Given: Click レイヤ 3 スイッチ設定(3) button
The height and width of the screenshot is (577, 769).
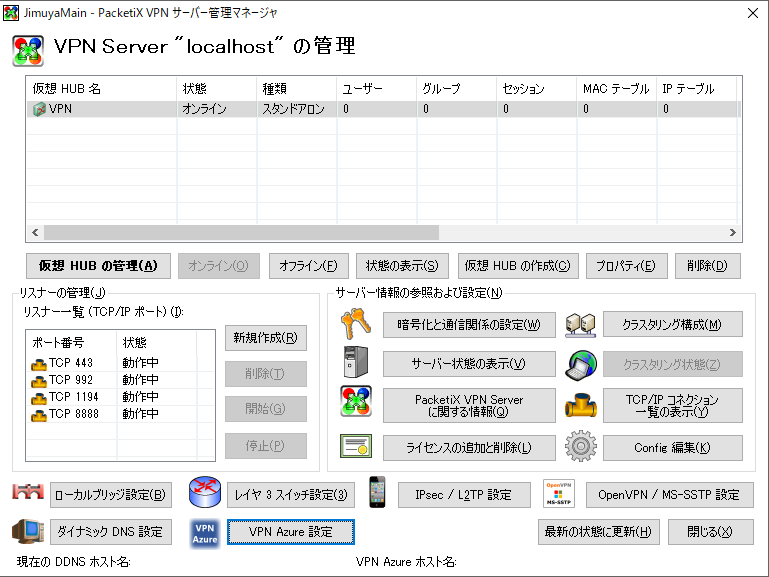Looking at the screenshot, I should tap(291, 495).
